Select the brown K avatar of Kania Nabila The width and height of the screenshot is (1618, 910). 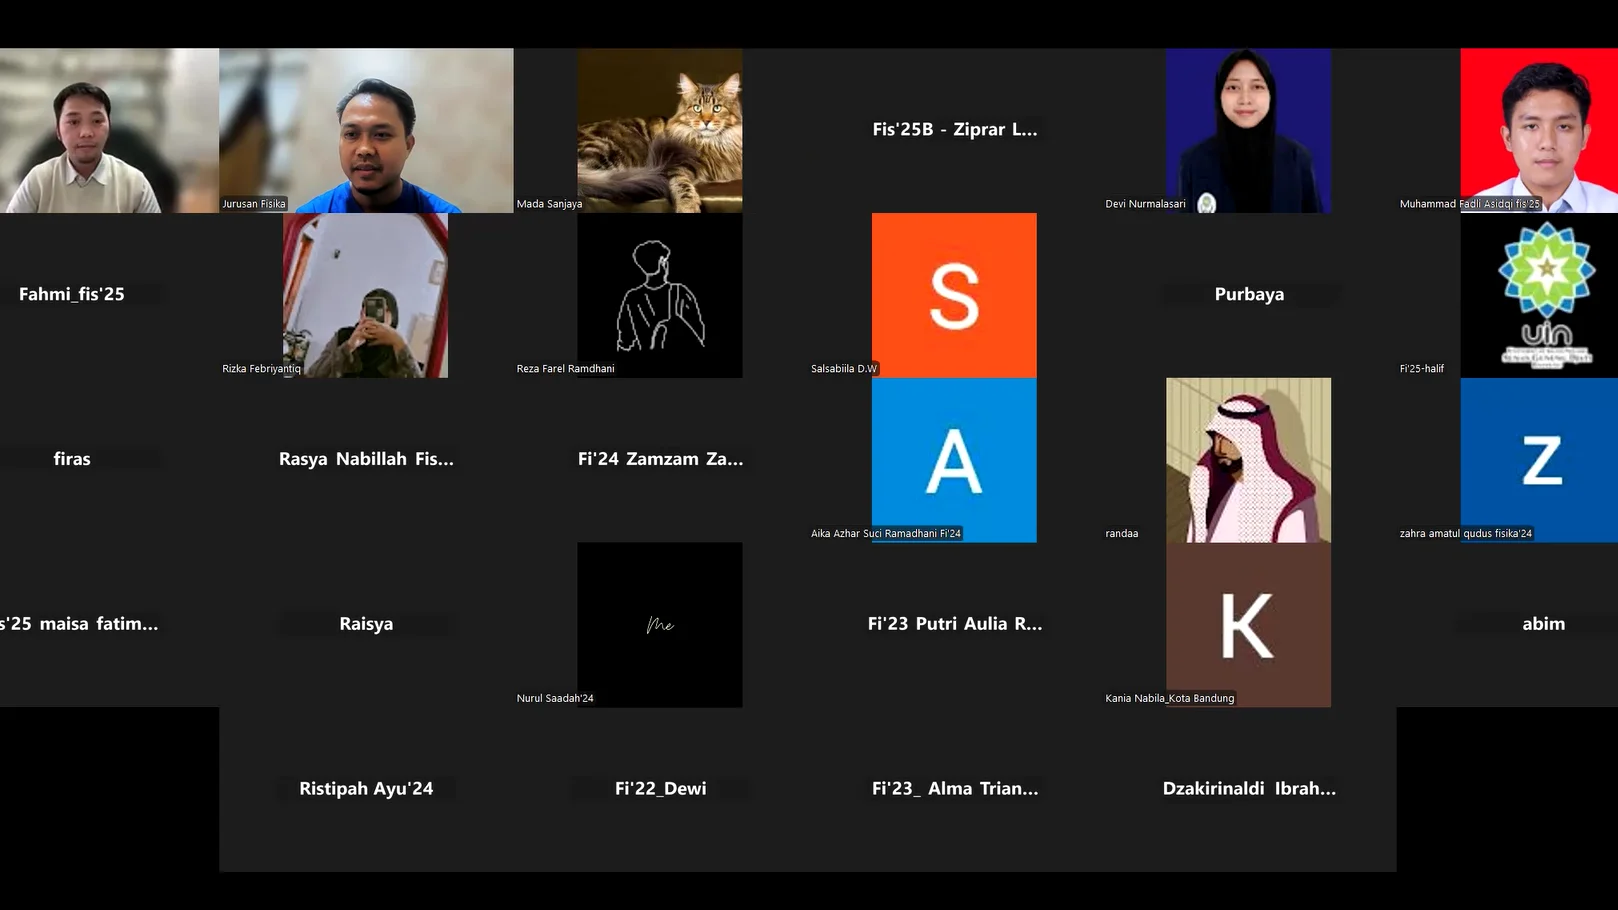1248,625
